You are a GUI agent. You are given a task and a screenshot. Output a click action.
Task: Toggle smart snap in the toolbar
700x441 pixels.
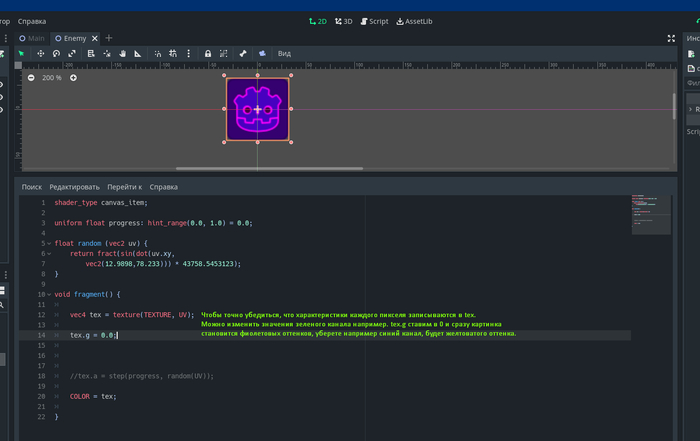[x=159, y=53]
